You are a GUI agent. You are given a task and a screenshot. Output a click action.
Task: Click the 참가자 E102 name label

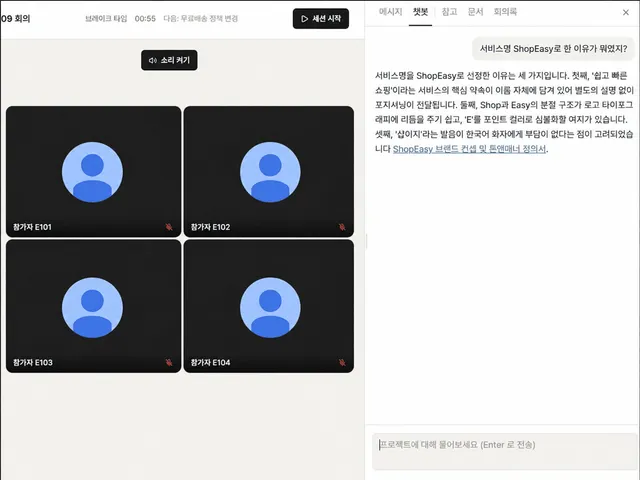point(210,227)
